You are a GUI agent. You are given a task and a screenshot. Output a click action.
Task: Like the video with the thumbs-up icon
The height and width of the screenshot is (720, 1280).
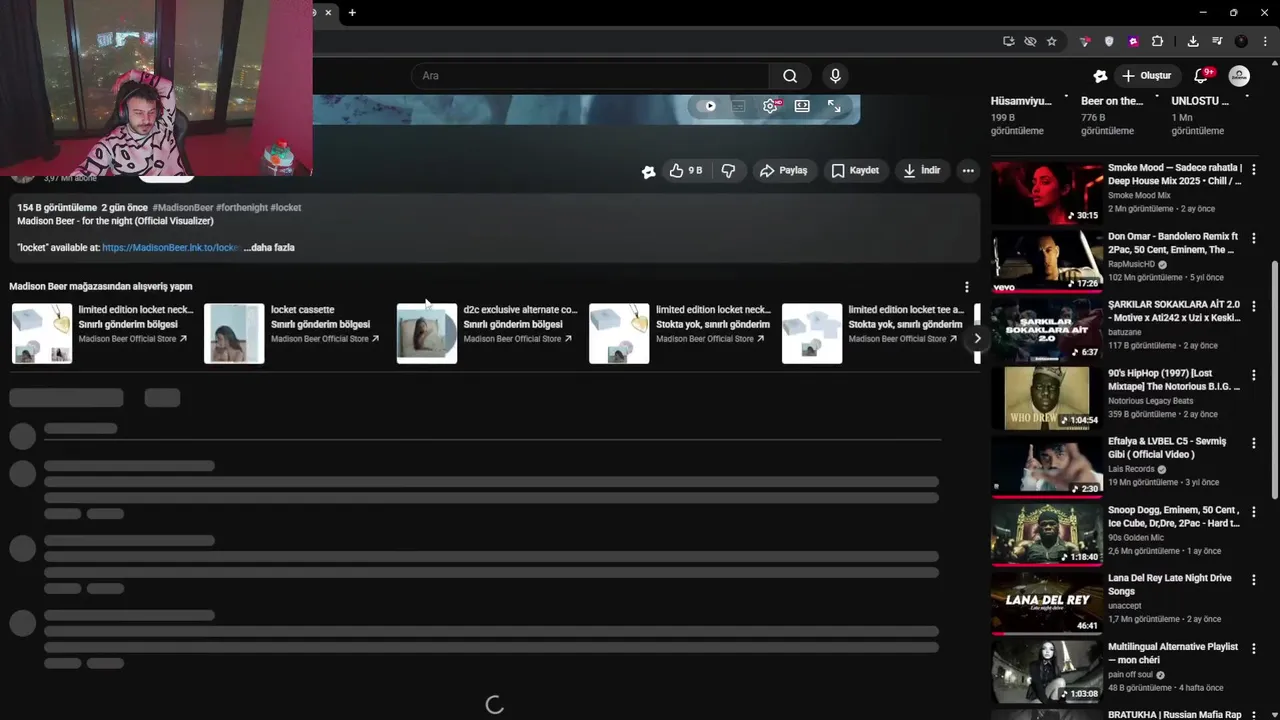tap(686, 171)
